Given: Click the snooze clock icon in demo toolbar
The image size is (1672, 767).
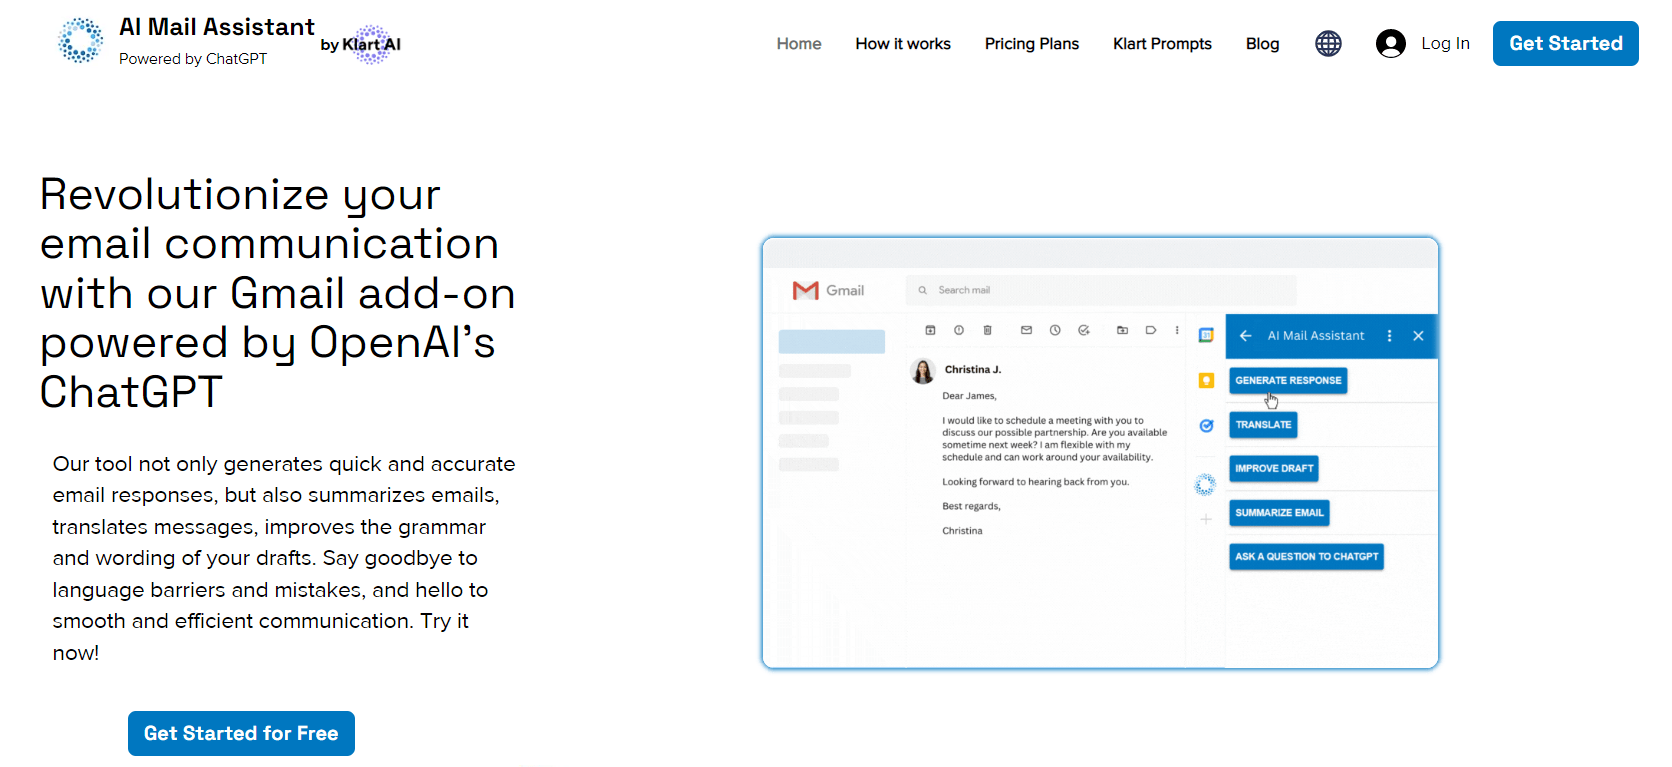Looking at the screenshot, I should click(1055, 330).
